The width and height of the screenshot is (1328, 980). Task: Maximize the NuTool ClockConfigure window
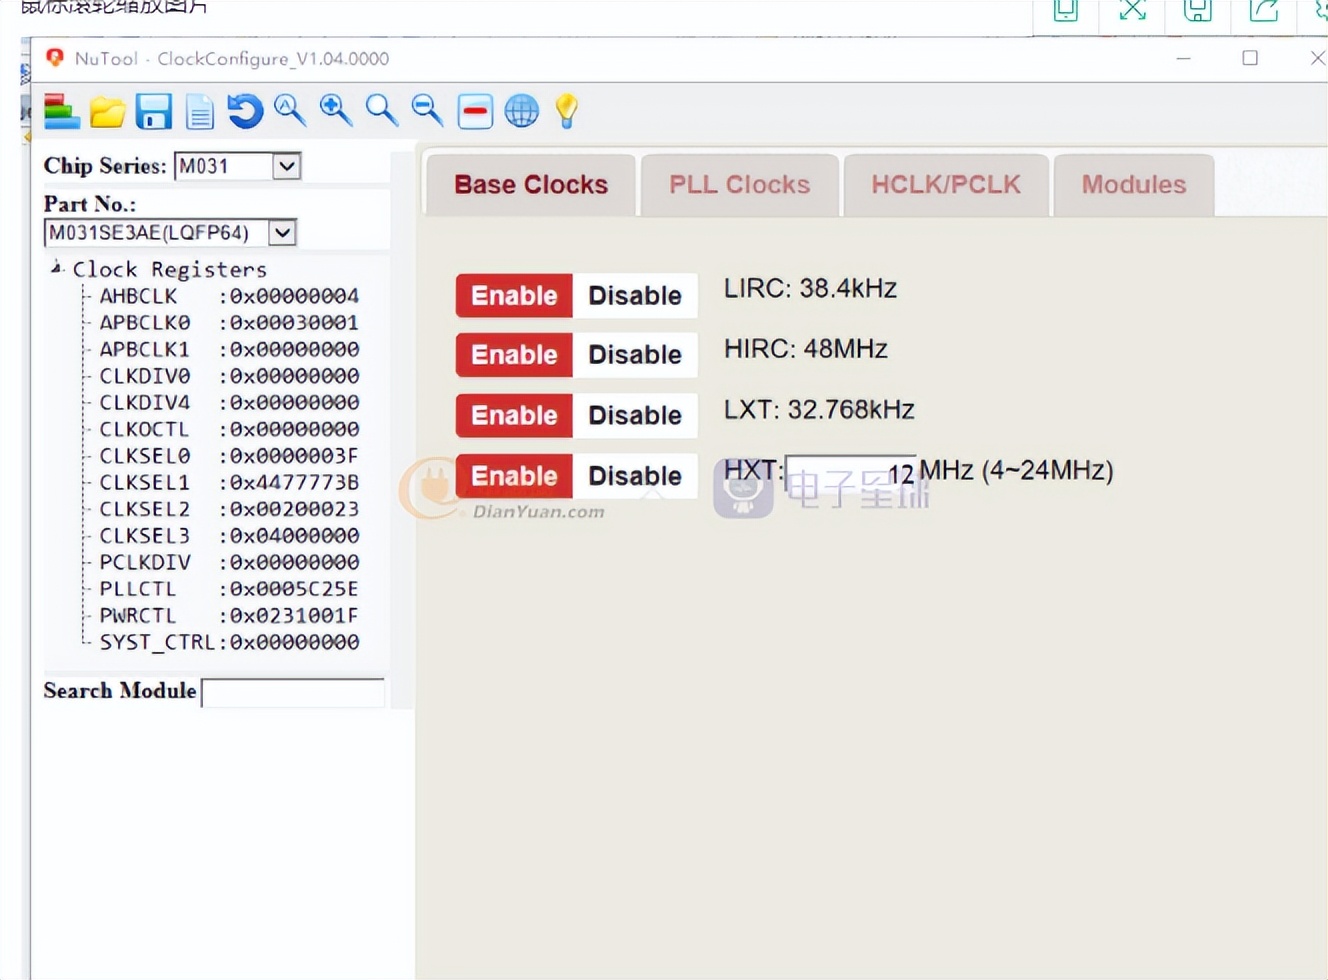click(1250, 58)
